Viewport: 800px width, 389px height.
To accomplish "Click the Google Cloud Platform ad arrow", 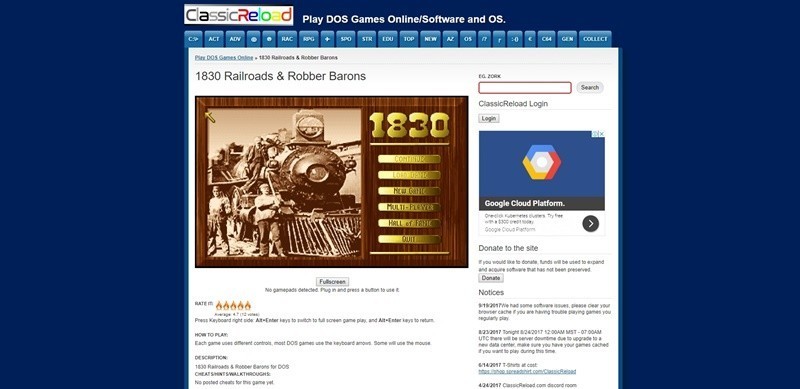I will pyautogui.click(x=590, y=223).
